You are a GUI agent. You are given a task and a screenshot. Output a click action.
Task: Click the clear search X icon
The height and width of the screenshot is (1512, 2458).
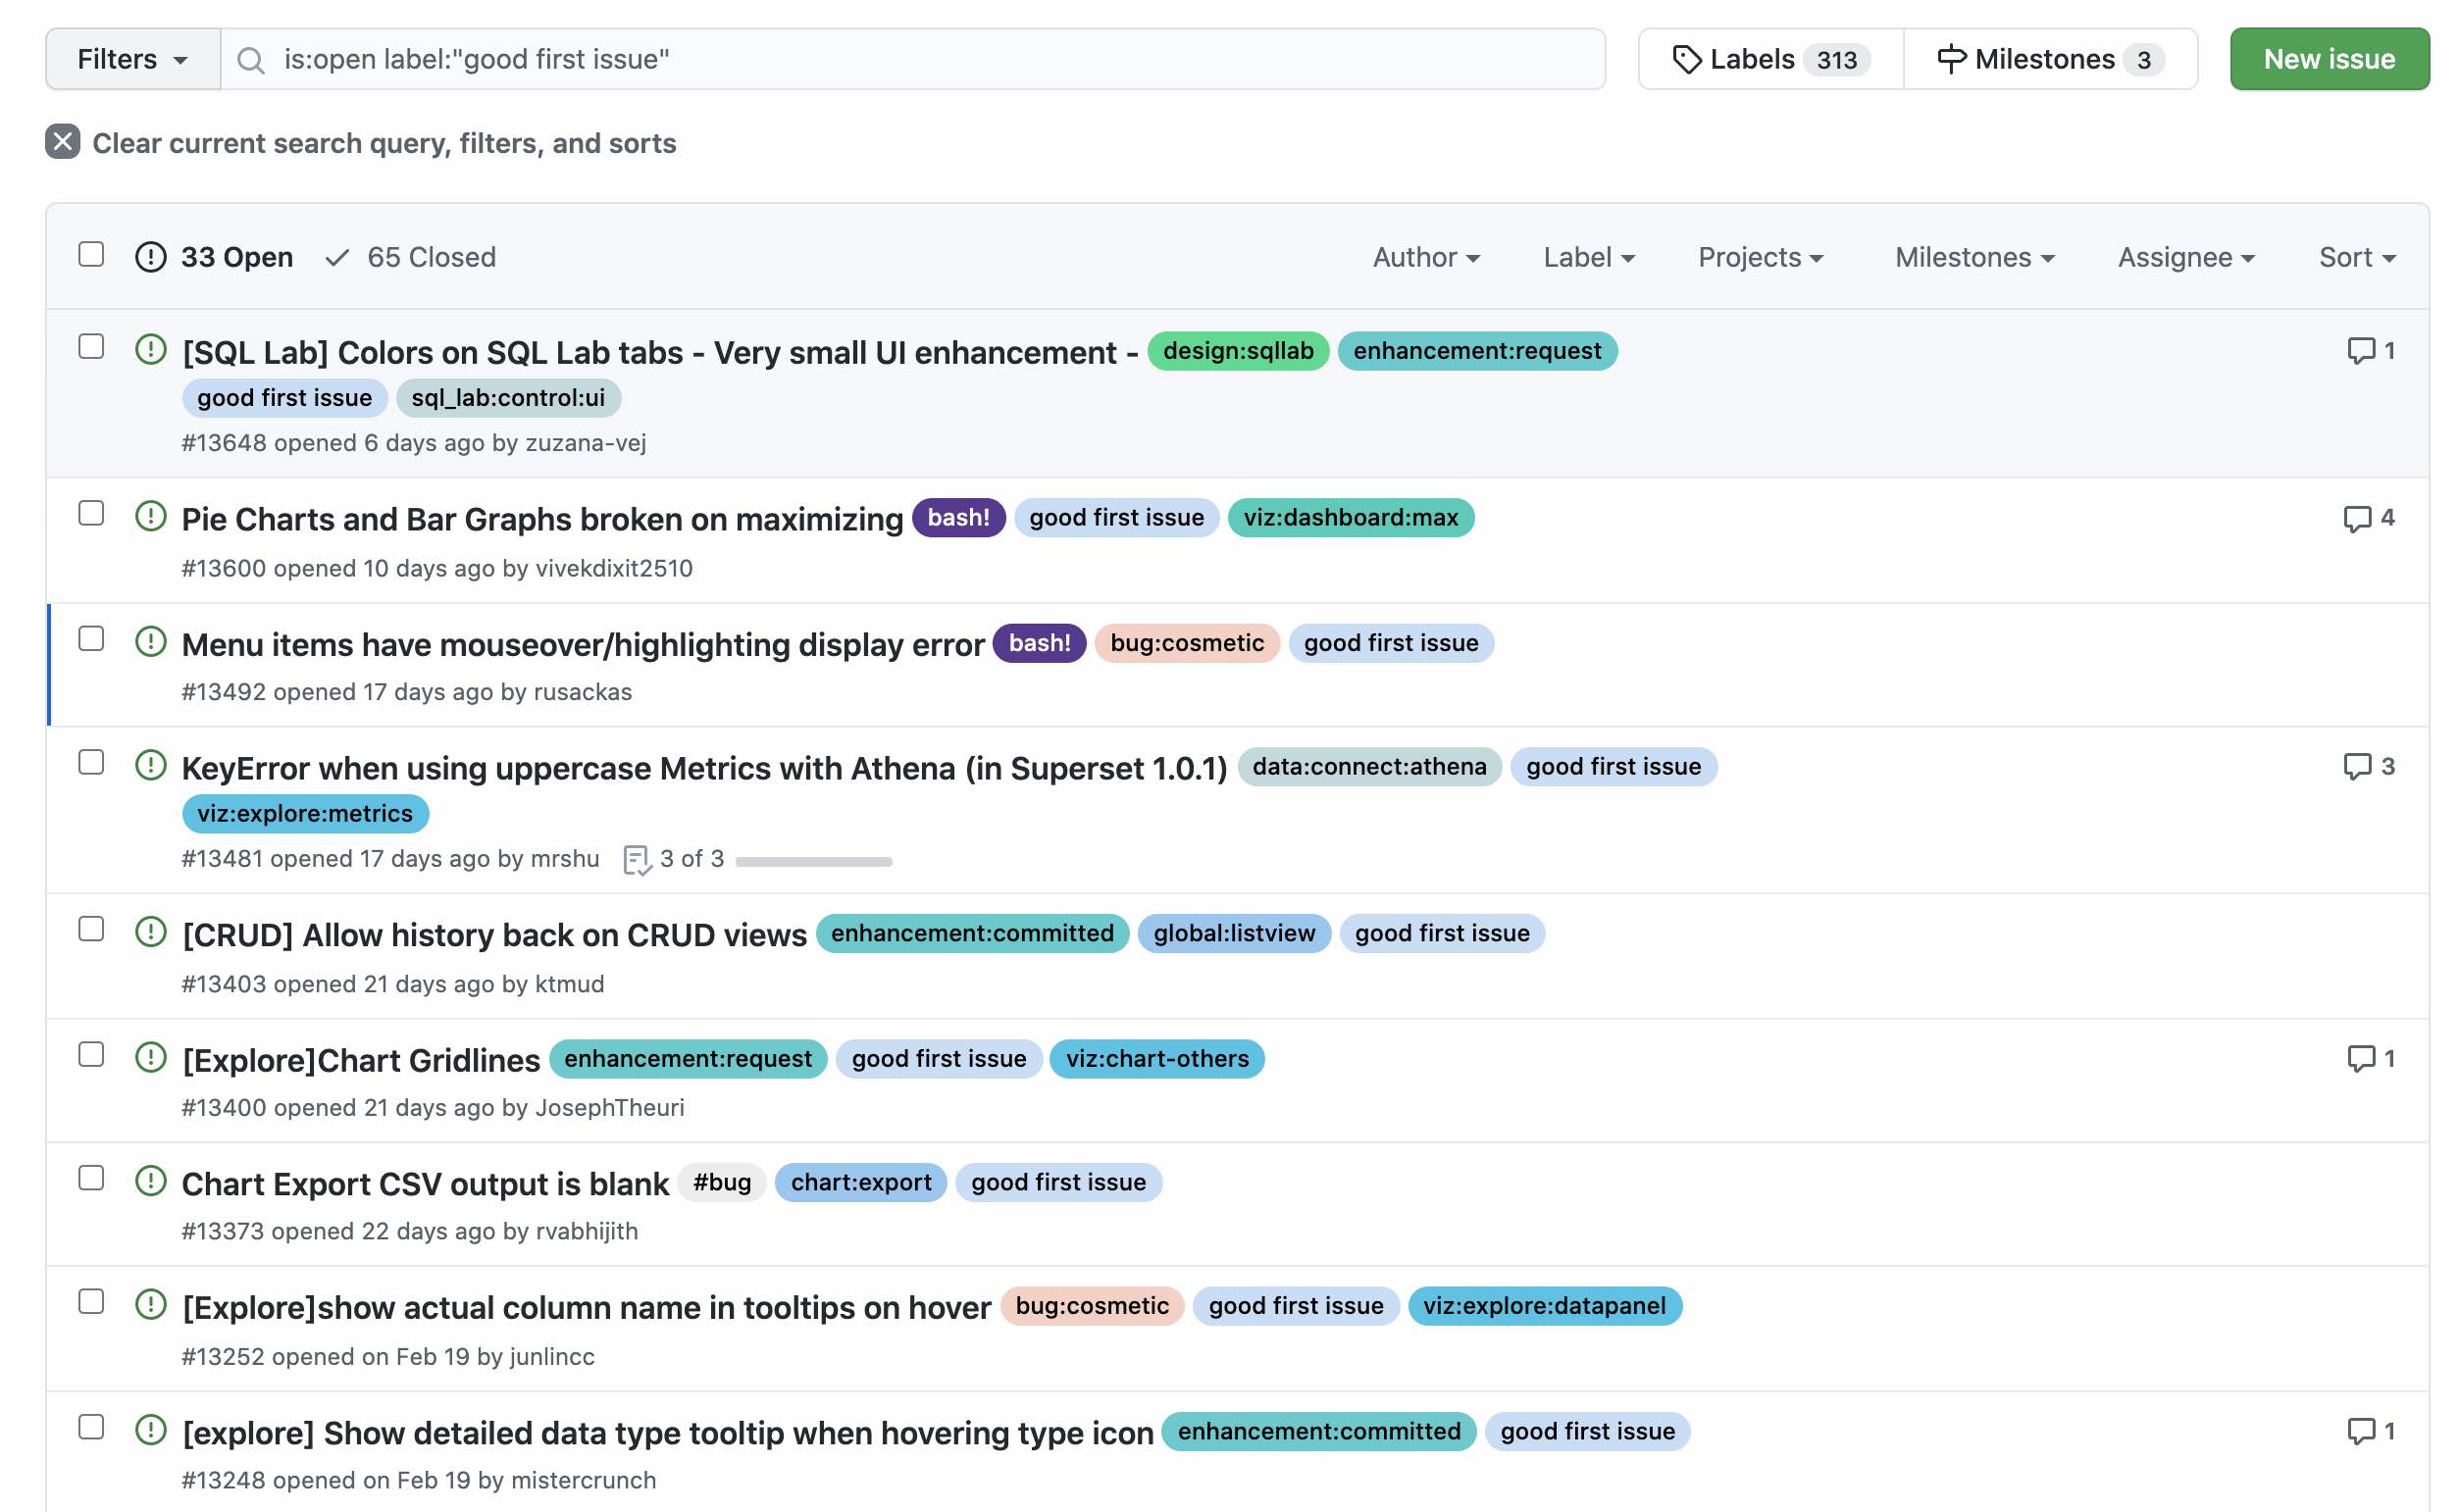pyautogui.click(x=62, y=142)
